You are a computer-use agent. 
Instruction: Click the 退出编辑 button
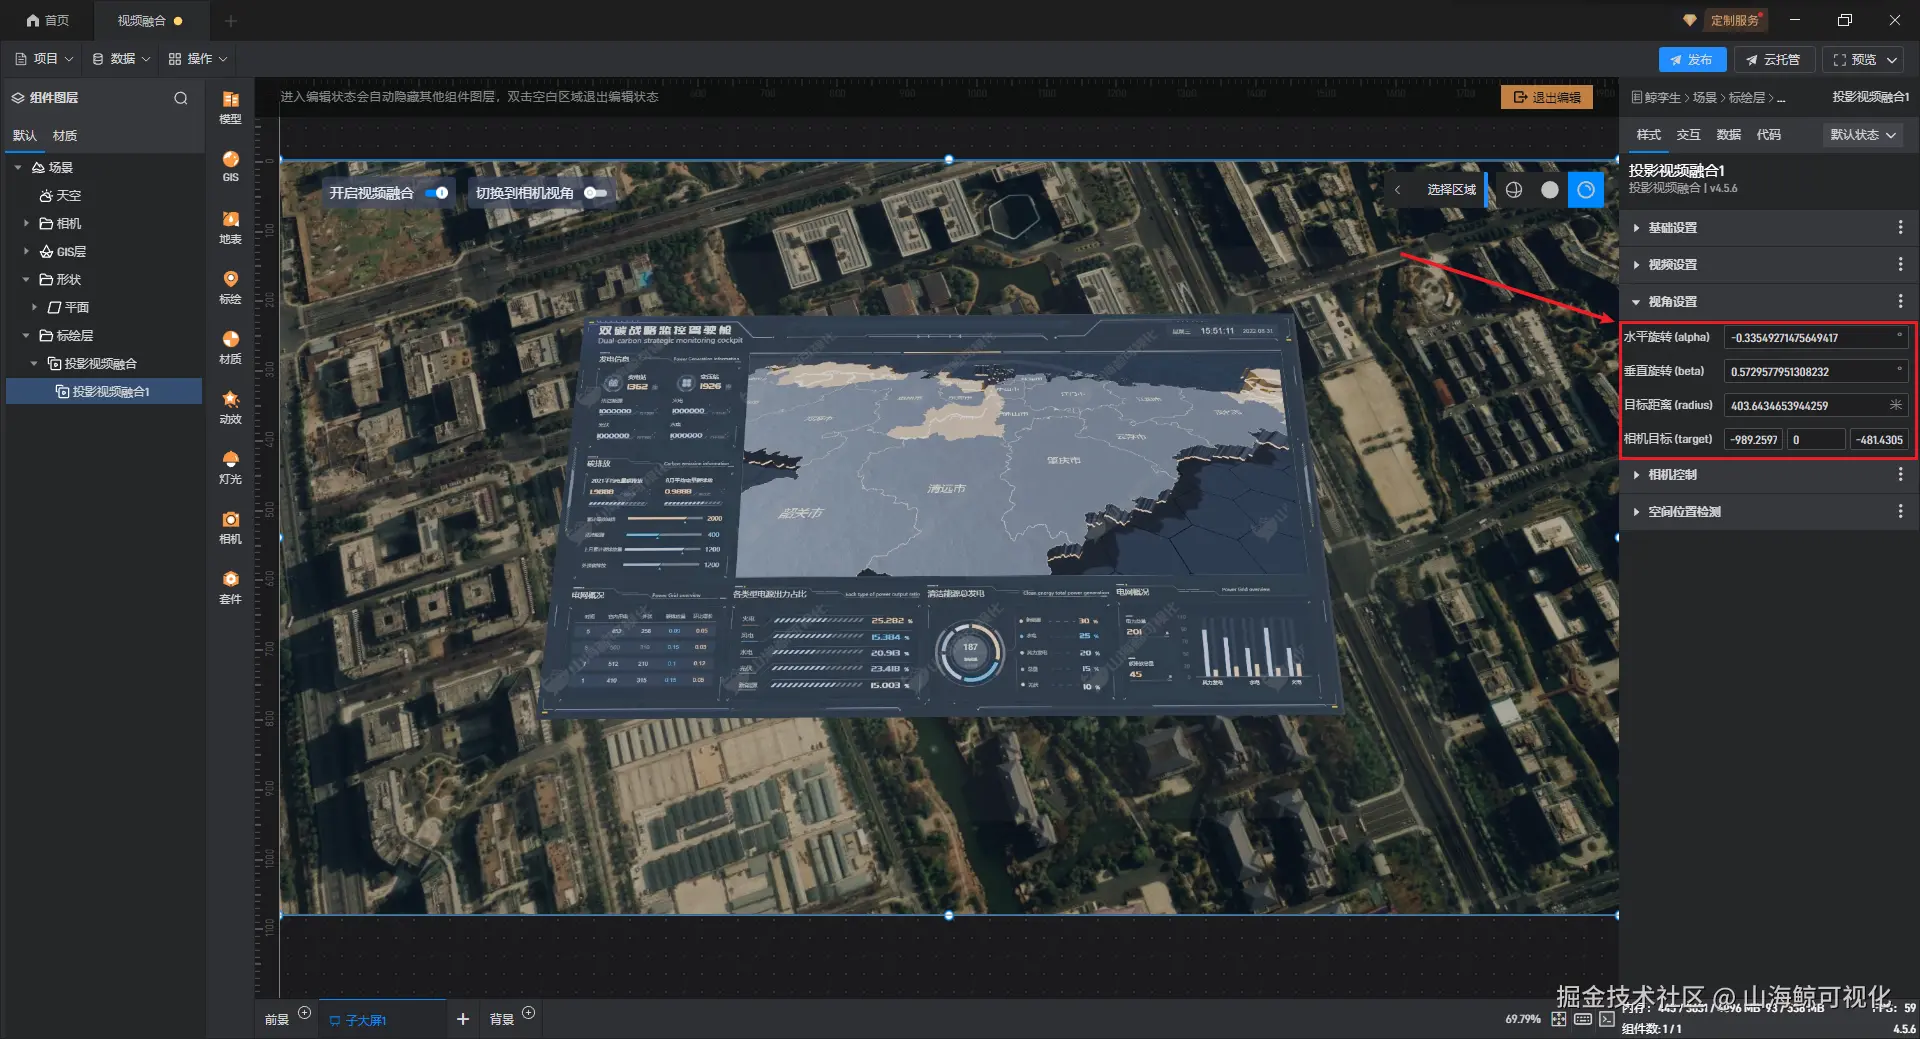1547,97
